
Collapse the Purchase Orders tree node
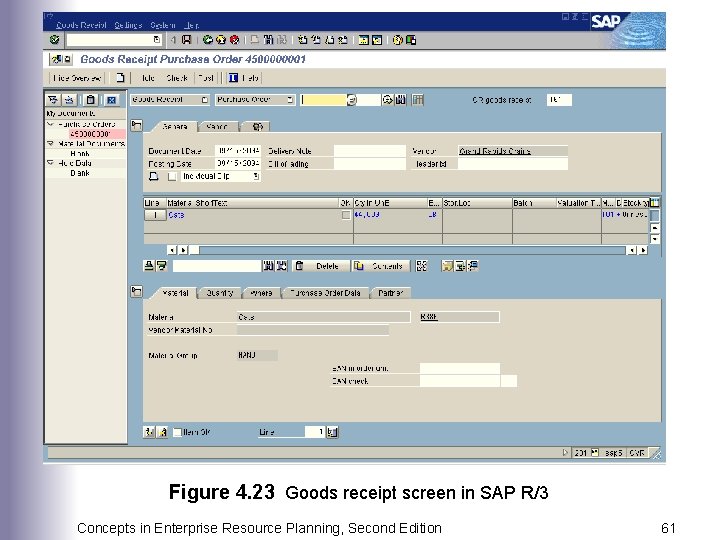[51, 124]
